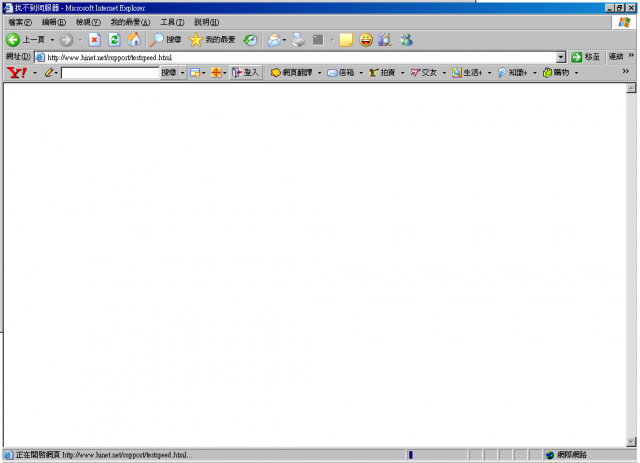Expand the 連結 links bar chevron

631,55
